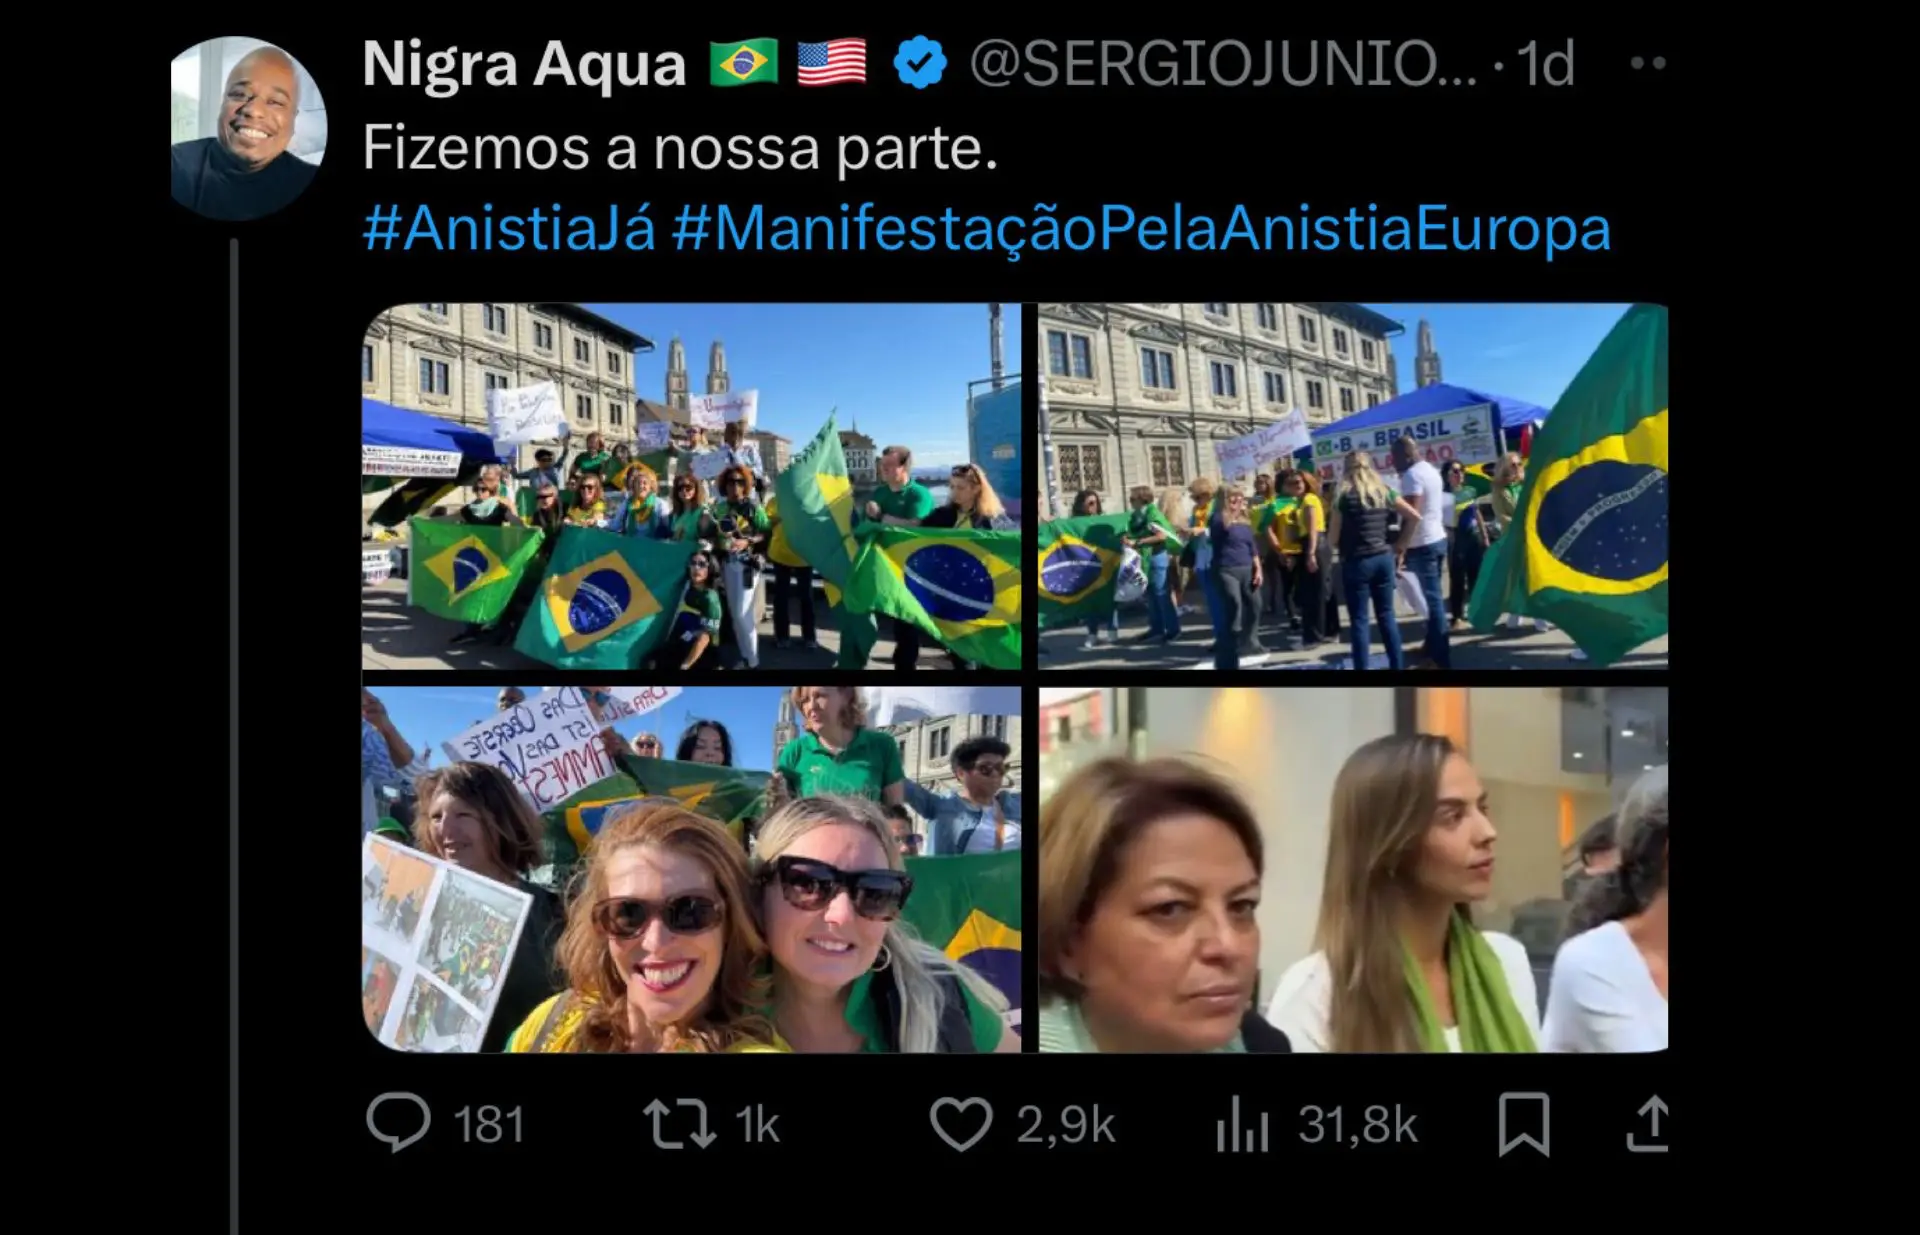Open the @SERGIOJUNIO... handle link
The width and height of the screenshot is (1920, 1235).
[x=1223, y=64]
